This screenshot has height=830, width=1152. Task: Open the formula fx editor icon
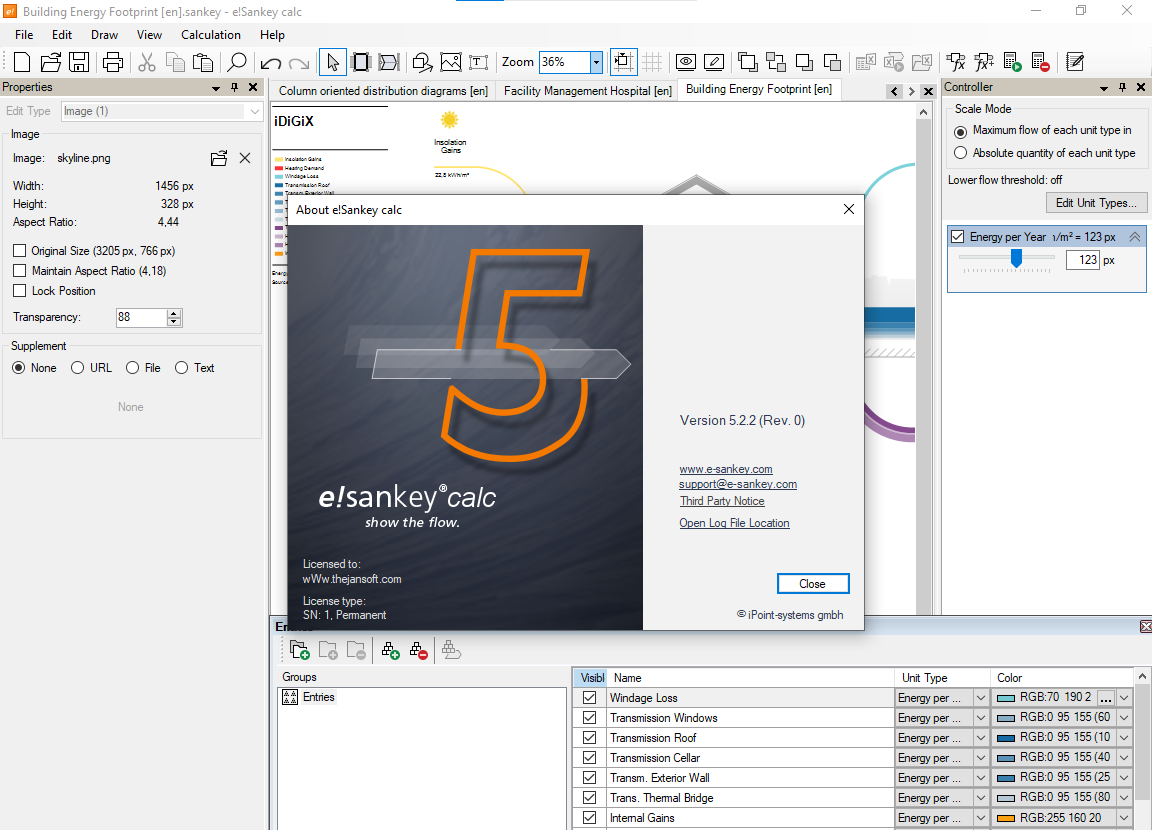pyautogui.click(x=956, y=62)
